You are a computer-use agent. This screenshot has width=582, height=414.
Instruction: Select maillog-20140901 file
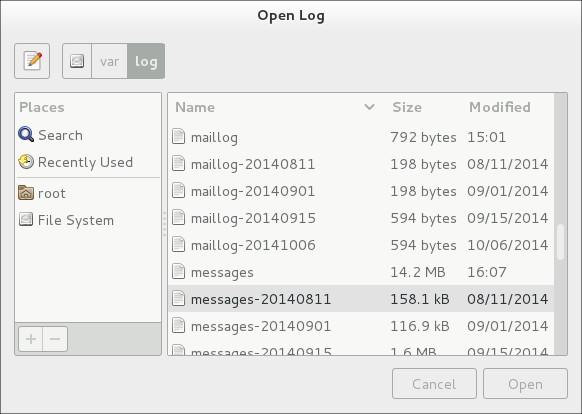[x=361, y=191]
